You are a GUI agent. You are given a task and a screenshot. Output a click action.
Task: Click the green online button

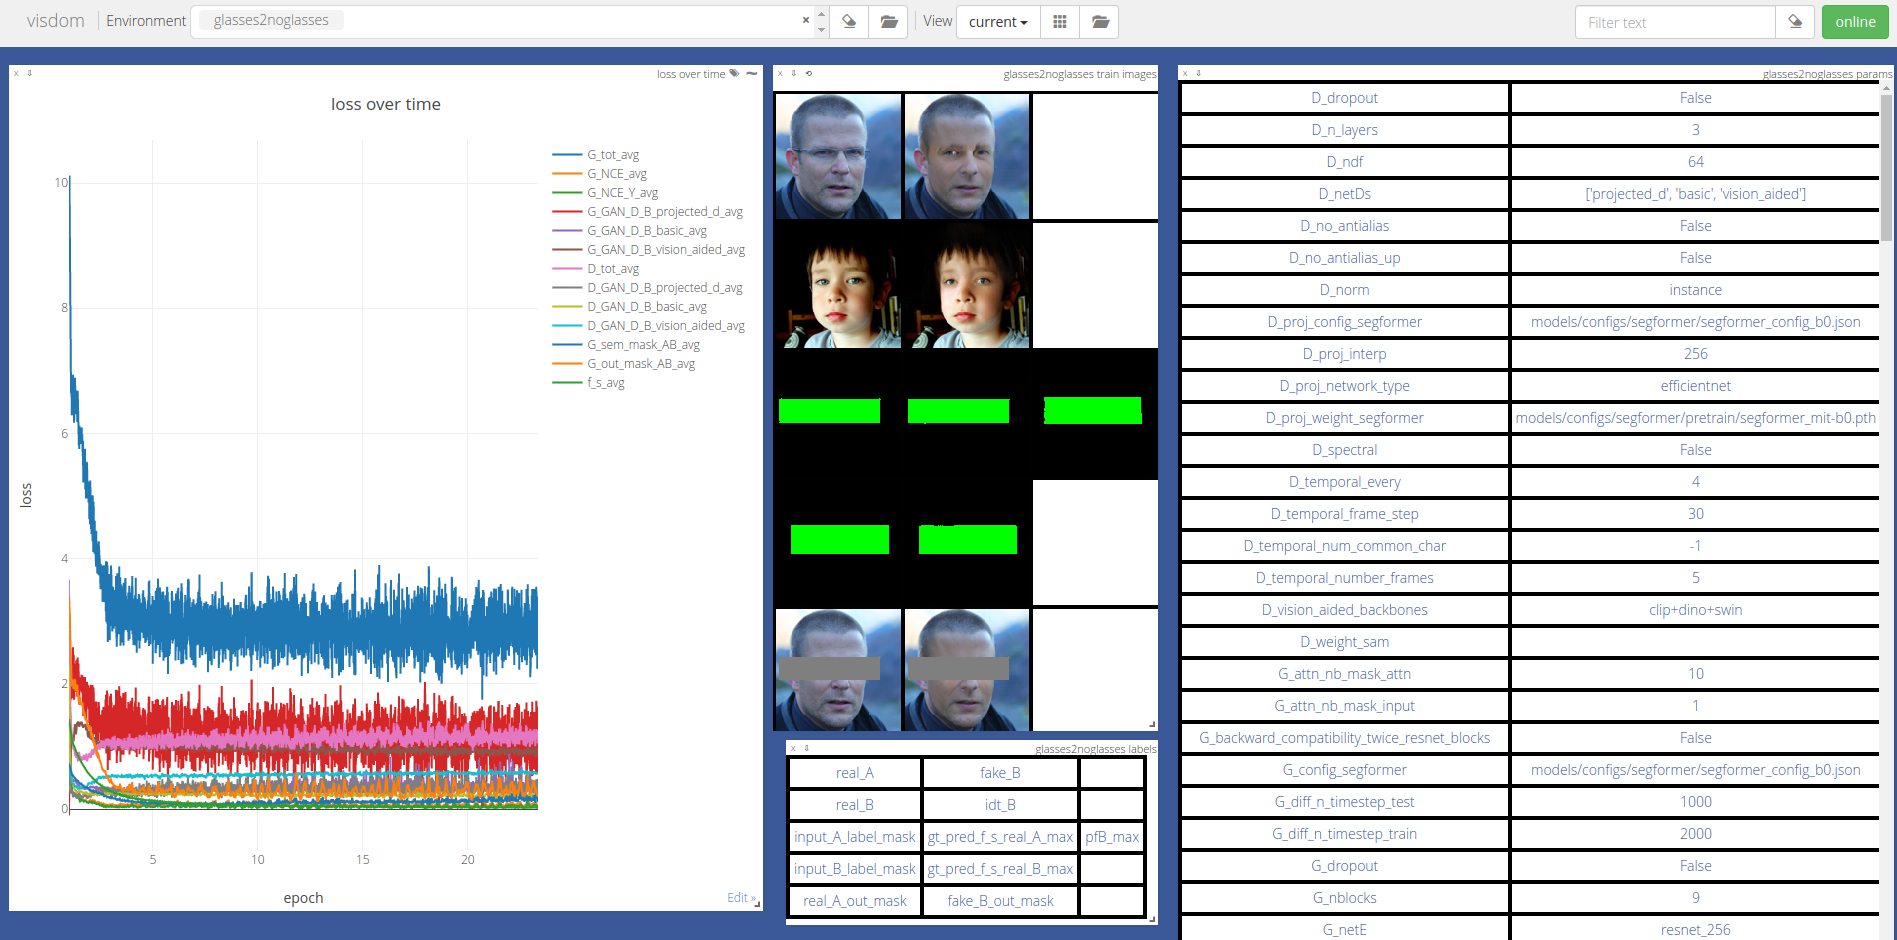(x=1855, y=22)
